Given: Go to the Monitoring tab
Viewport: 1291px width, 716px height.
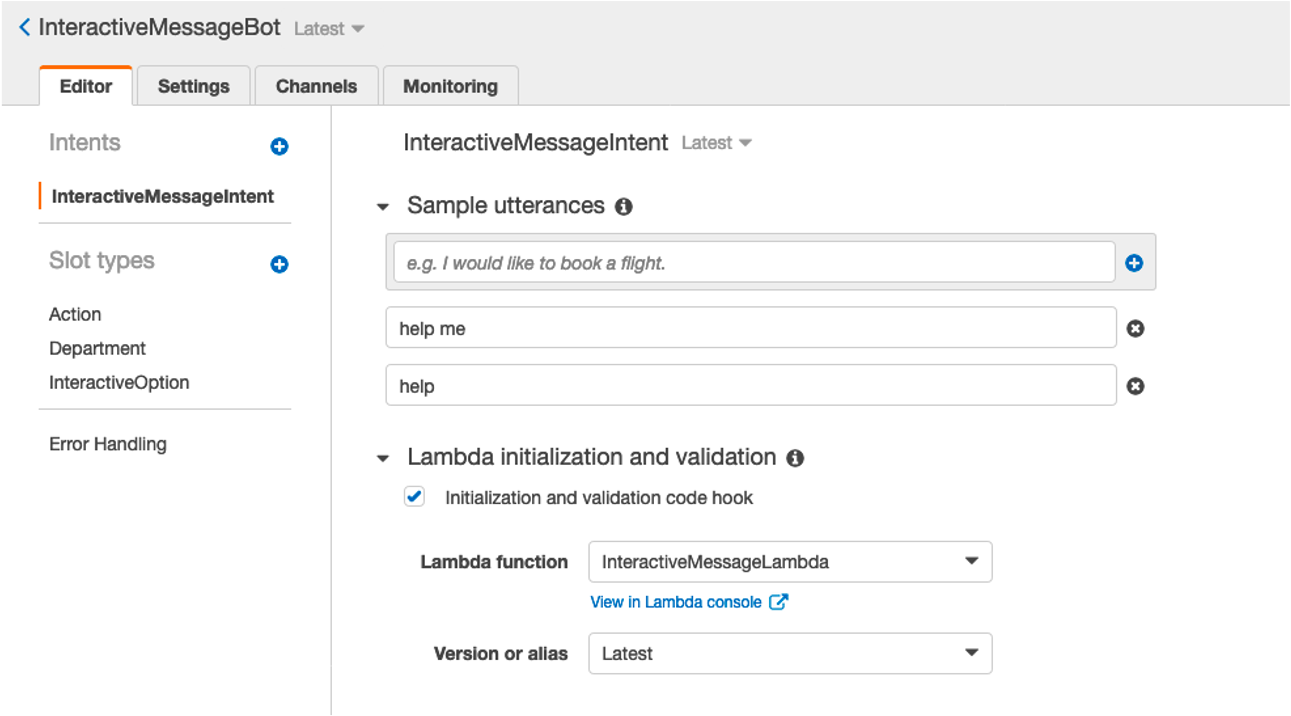Looking at the screenshot, I should tap(450, 86).
